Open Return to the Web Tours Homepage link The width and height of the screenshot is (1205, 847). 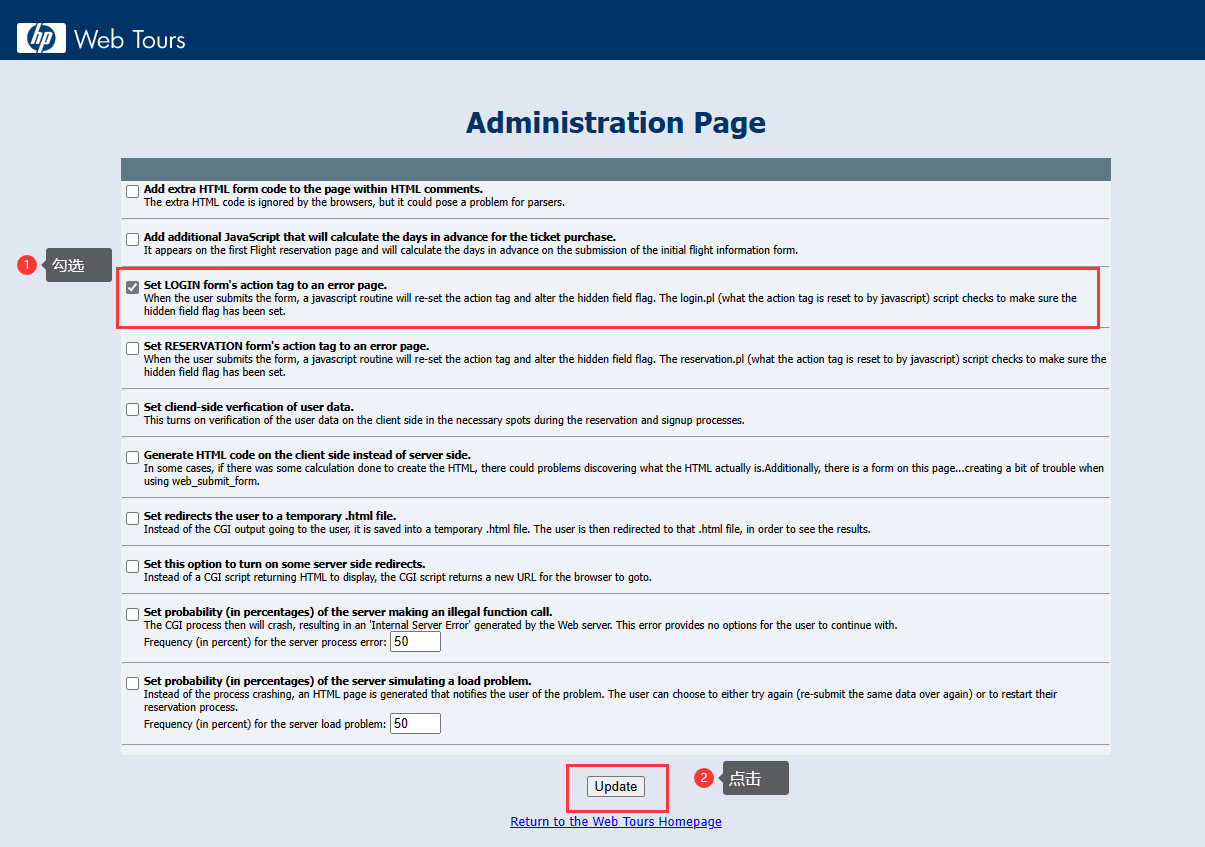616,822
